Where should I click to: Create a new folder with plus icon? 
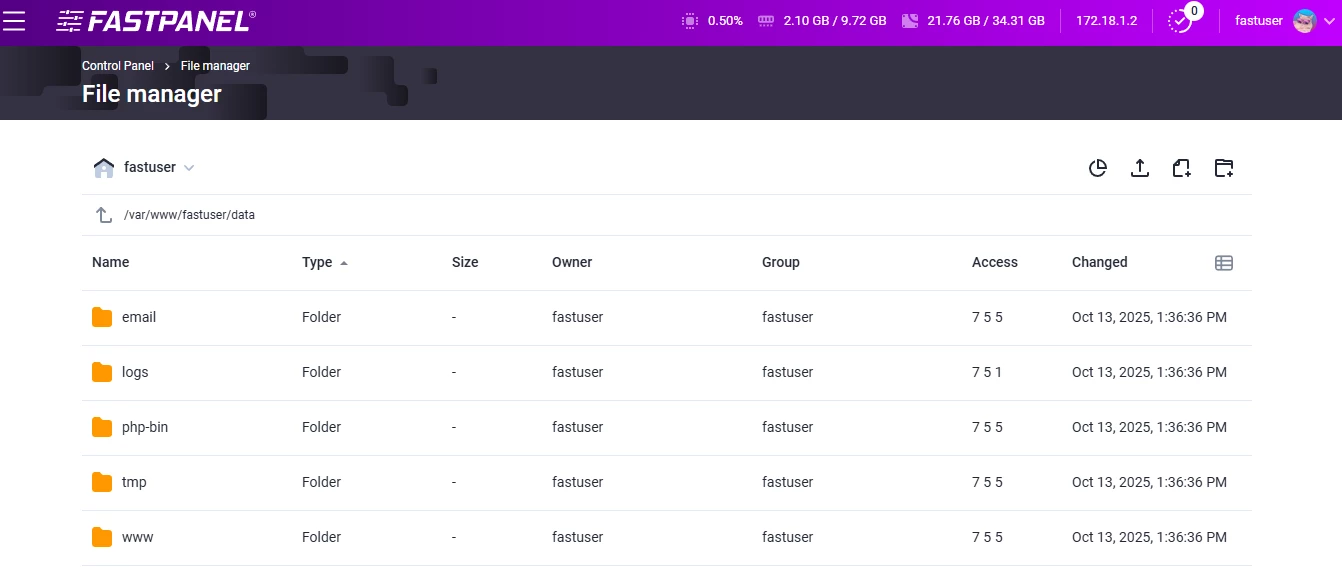pyautogui.click(x=1224, y=168)
